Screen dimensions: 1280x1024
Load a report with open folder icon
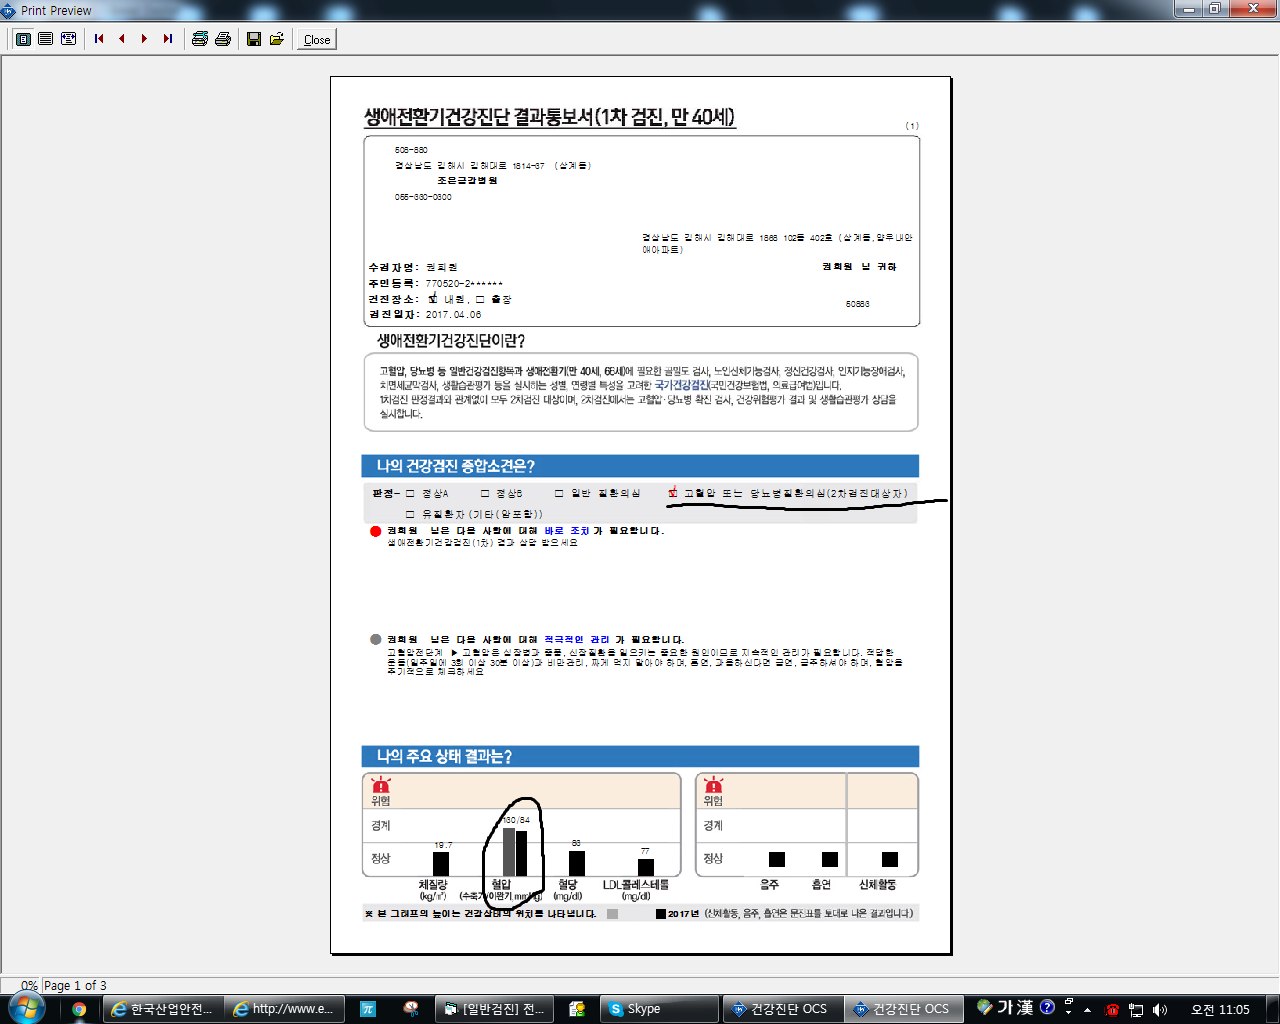277,39
